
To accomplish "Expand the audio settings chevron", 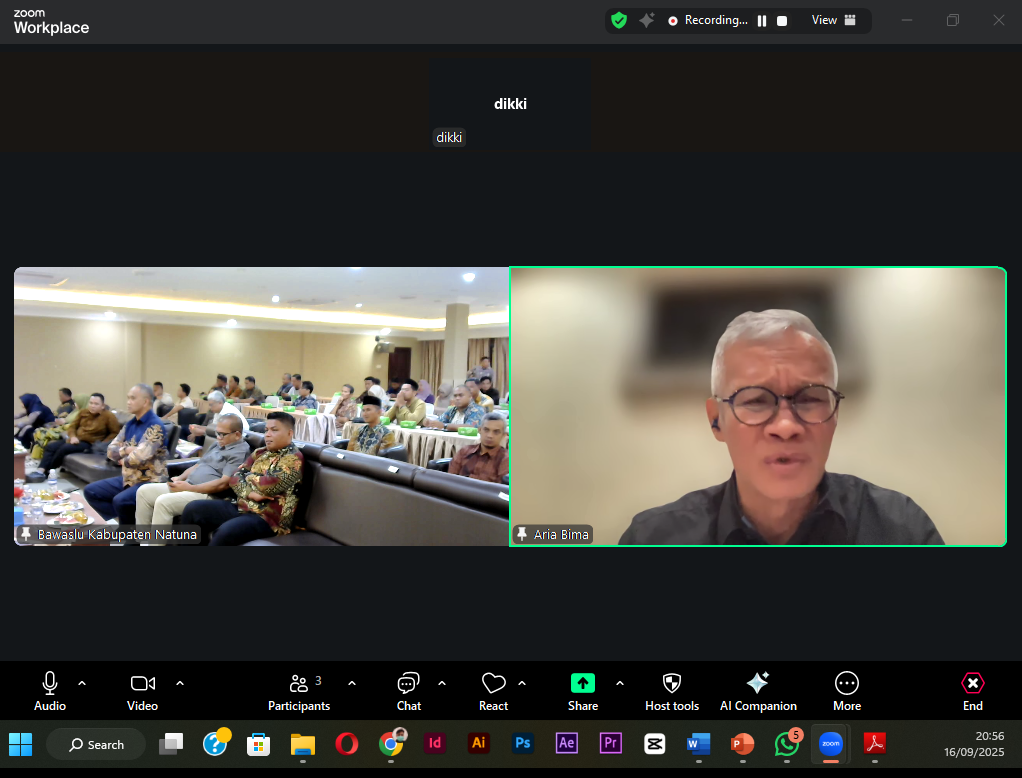I will tap(84, 684).
